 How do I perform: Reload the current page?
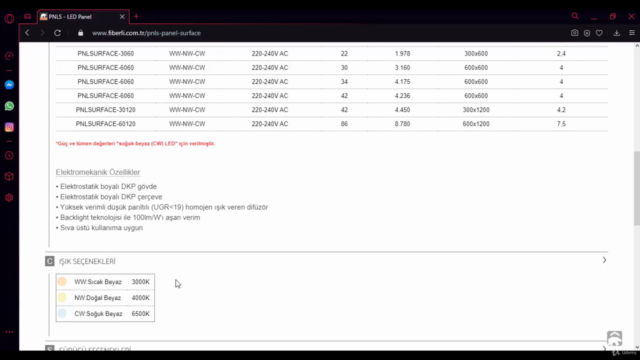pos(57,33)
